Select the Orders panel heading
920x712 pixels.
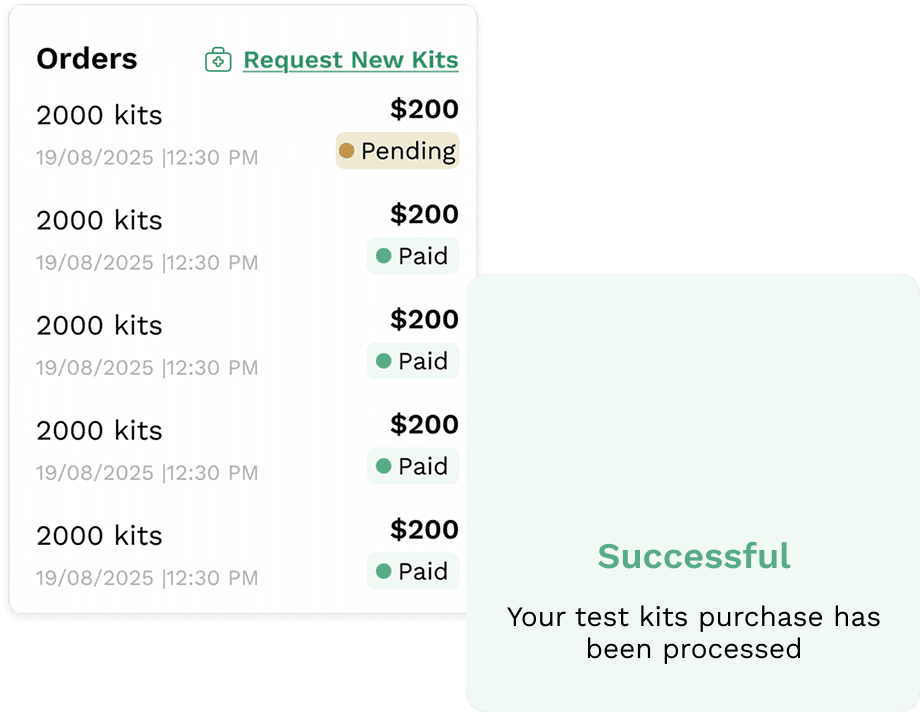(x=87, y=59)
